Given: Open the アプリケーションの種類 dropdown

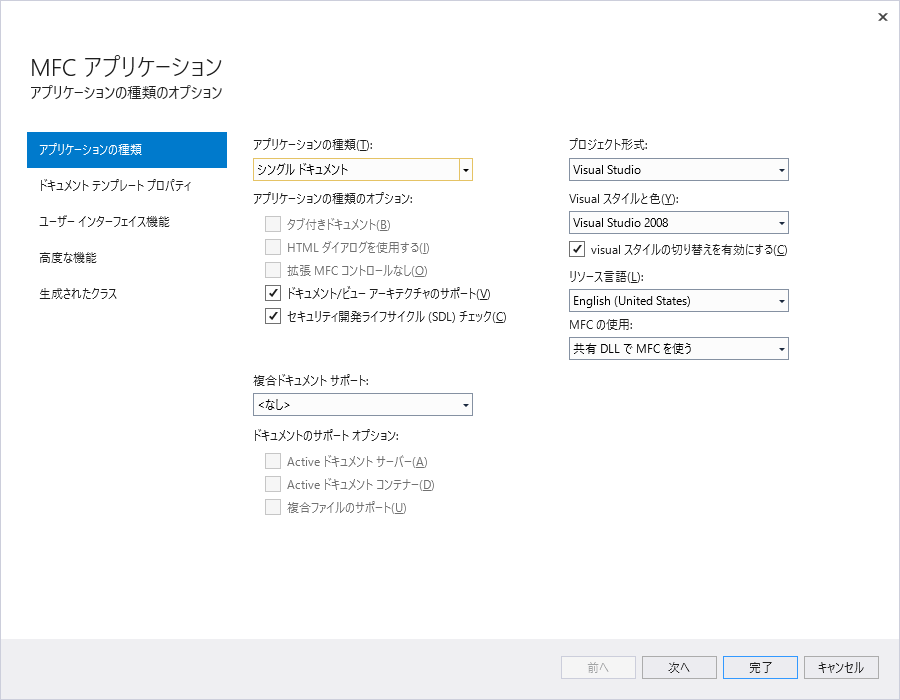Looking at the screenshot, I should click(x=465, y=169).
